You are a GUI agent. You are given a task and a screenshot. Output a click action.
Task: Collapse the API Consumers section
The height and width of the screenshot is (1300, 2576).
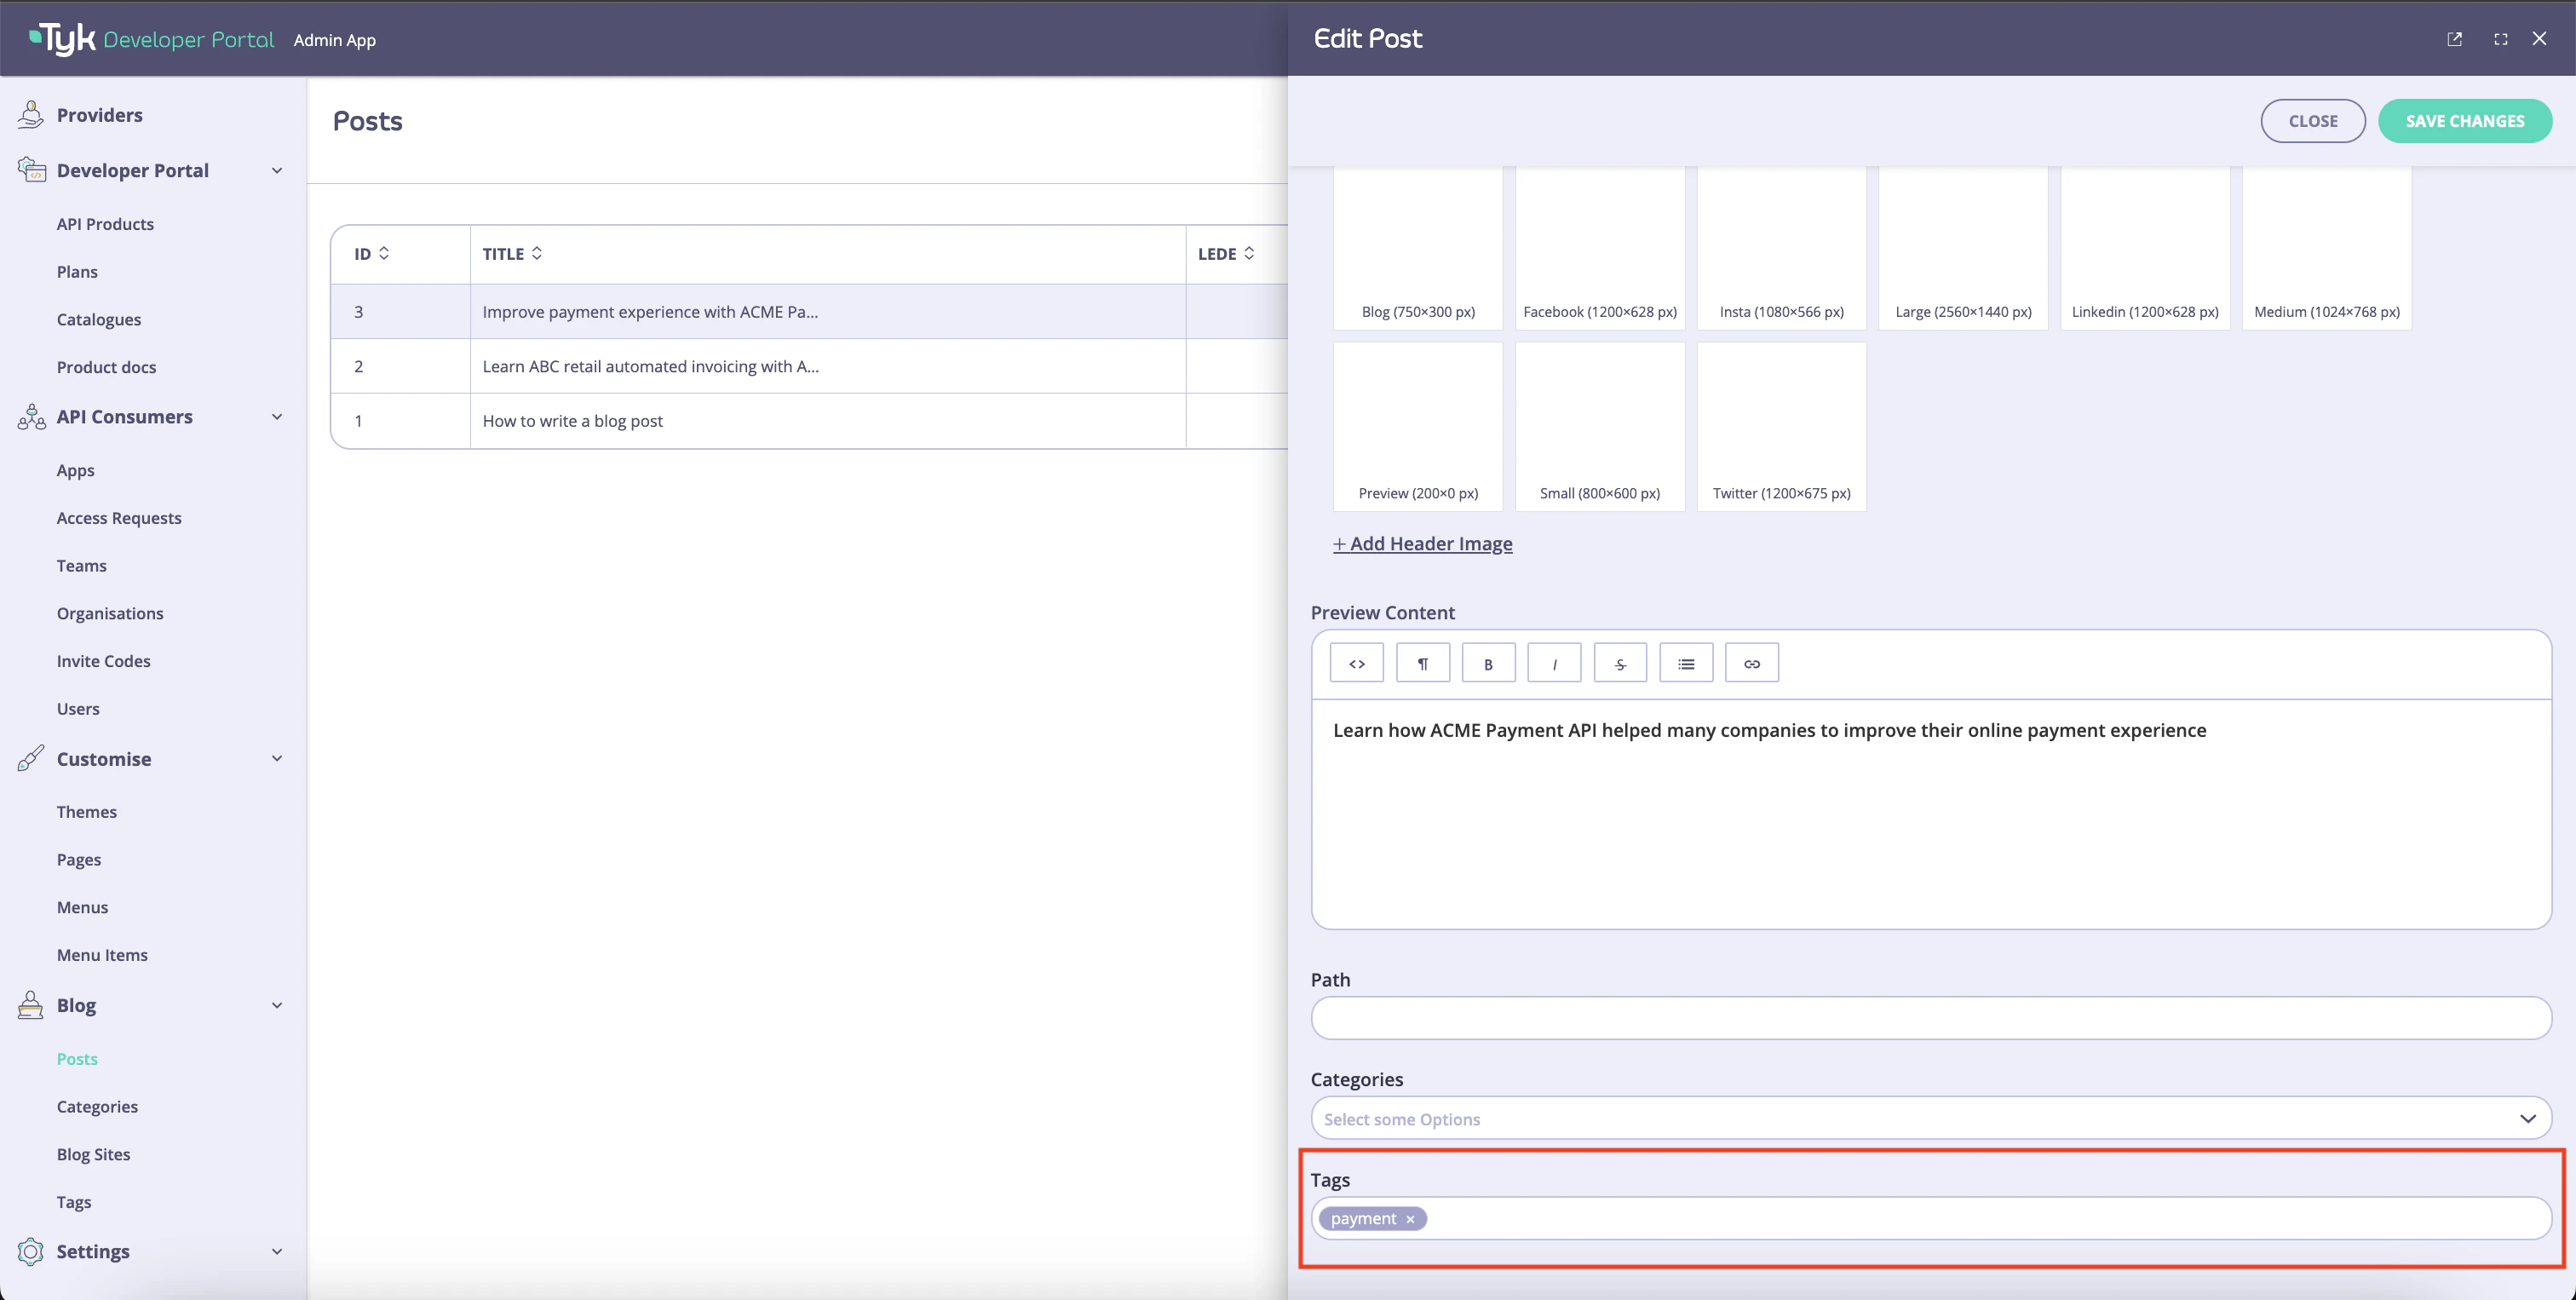tap(277, 416)
